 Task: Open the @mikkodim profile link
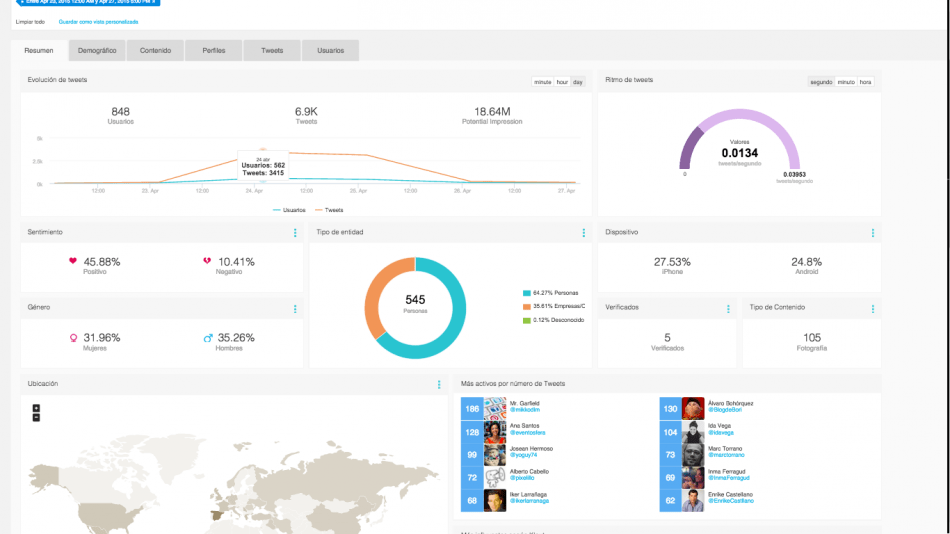(x=525, y=410)
